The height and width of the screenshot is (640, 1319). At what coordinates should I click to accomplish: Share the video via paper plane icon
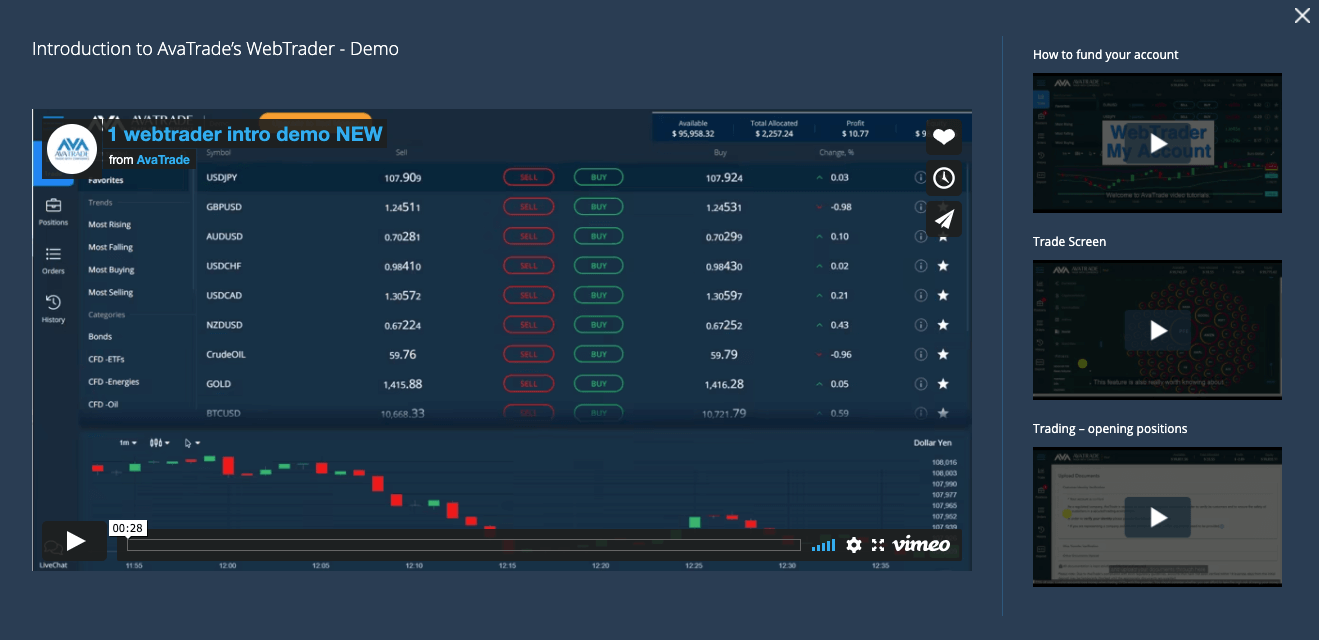(x=944, y=219)
